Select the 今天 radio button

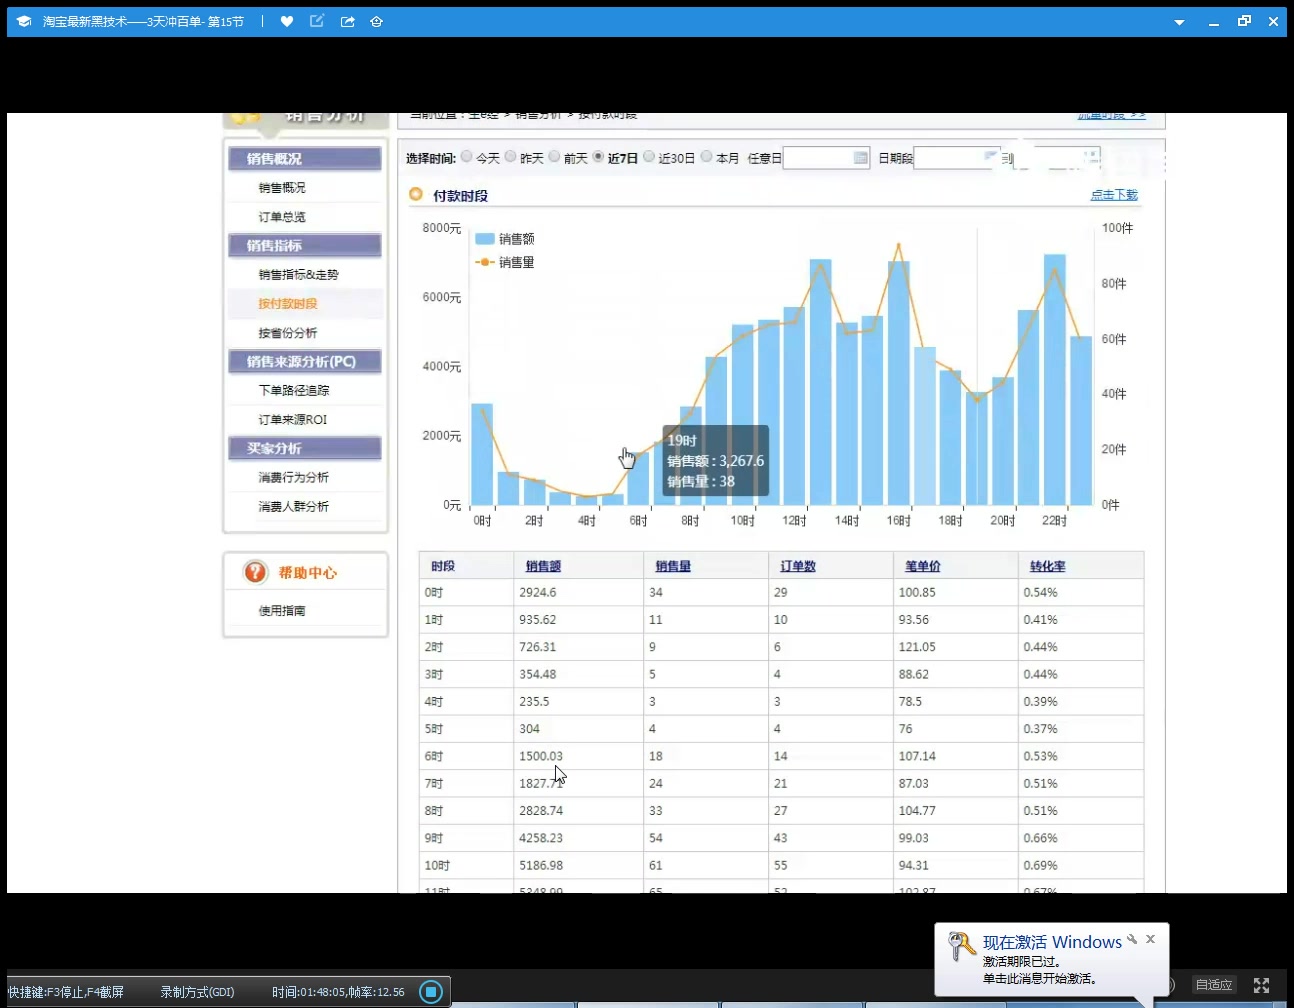tap(466, 156)
